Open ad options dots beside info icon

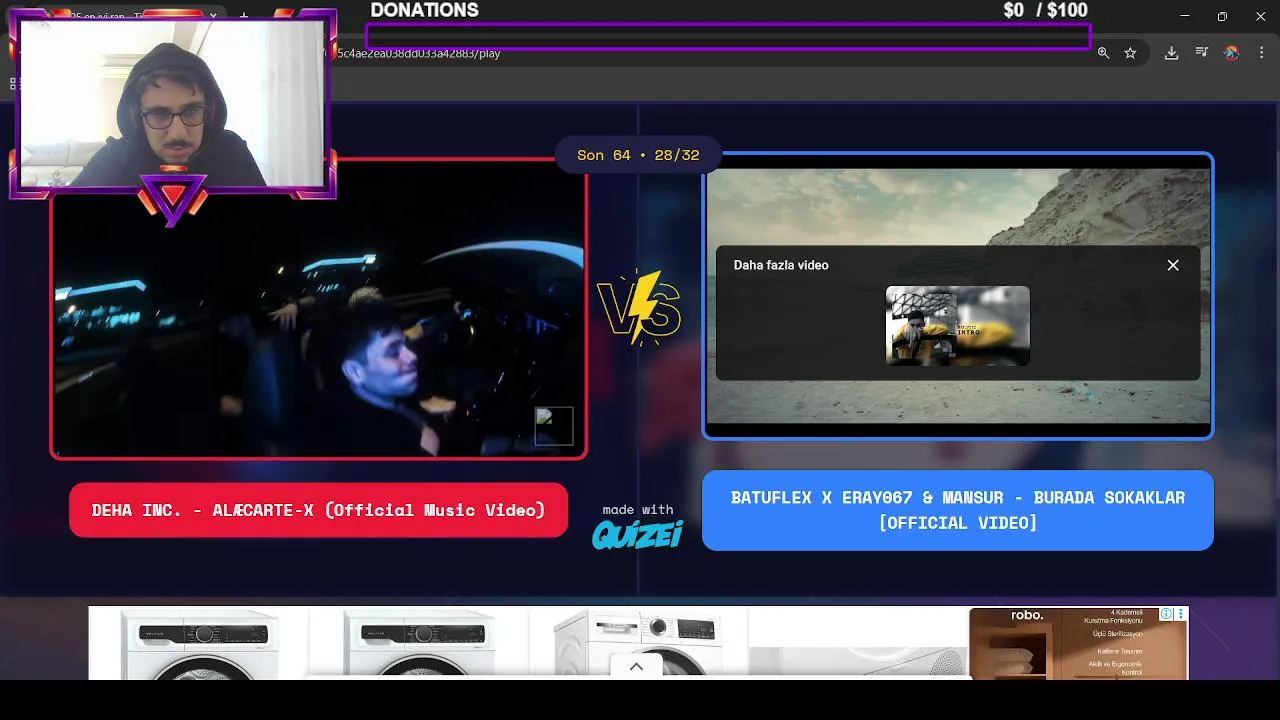1181,614
